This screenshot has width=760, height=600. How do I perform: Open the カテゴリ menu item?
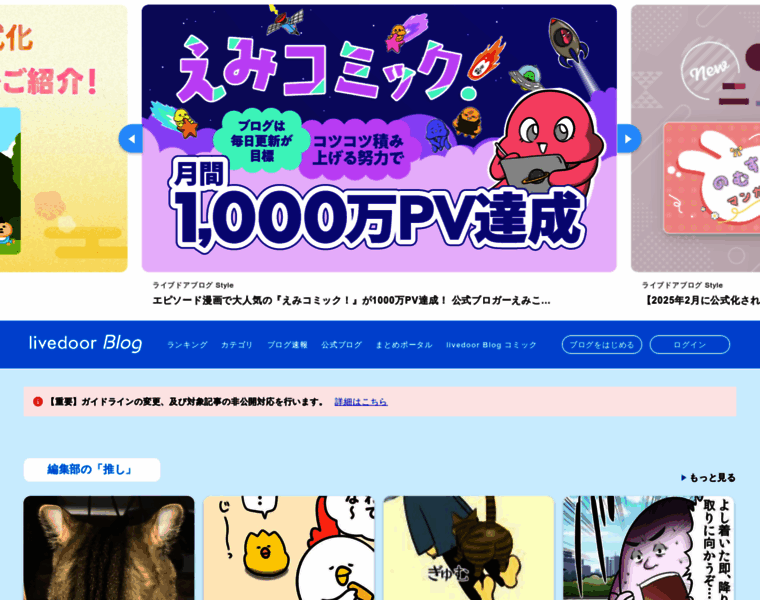tap(237, 345)
